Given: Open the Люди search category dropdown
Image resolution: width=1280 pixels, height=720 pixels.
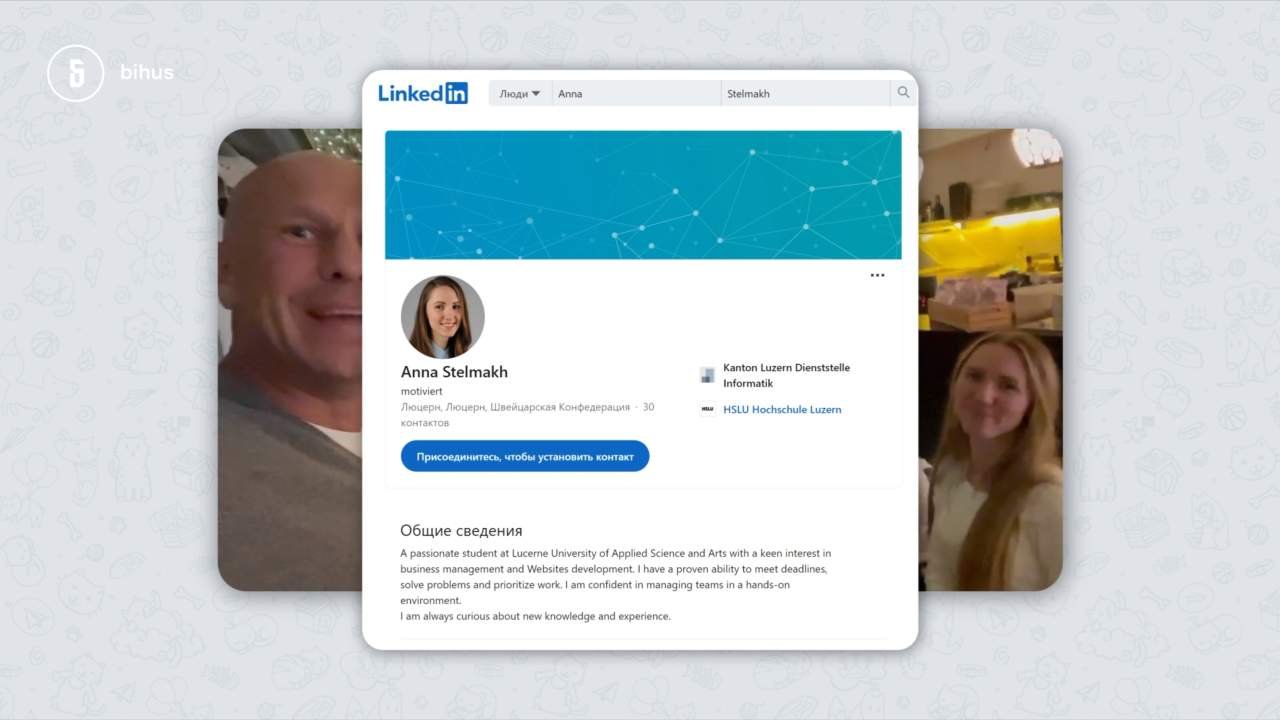Looking at the screenshot, I should tap(519, 93).
